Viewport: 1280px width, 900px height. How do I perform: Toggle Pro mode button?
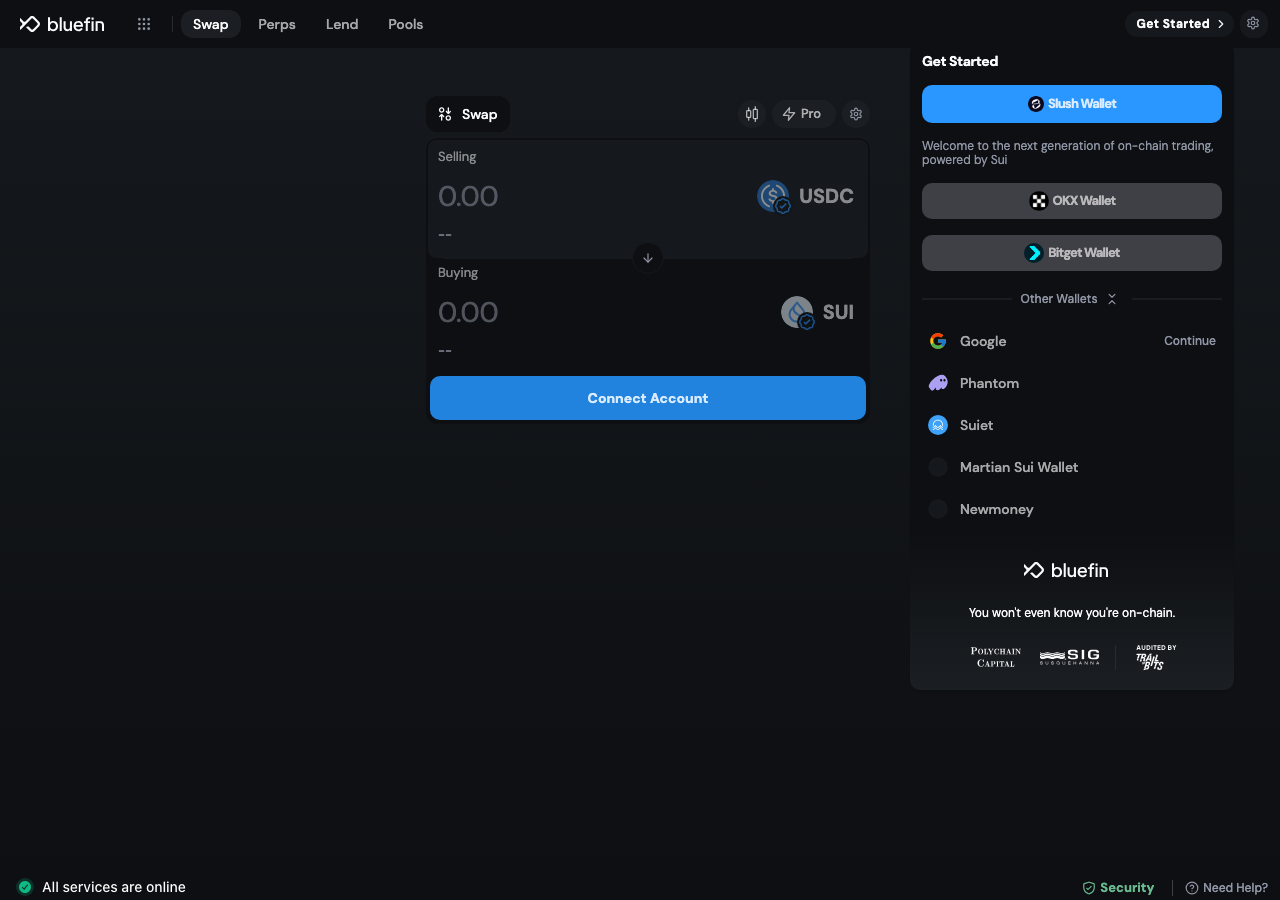click(x=803, y=114)
